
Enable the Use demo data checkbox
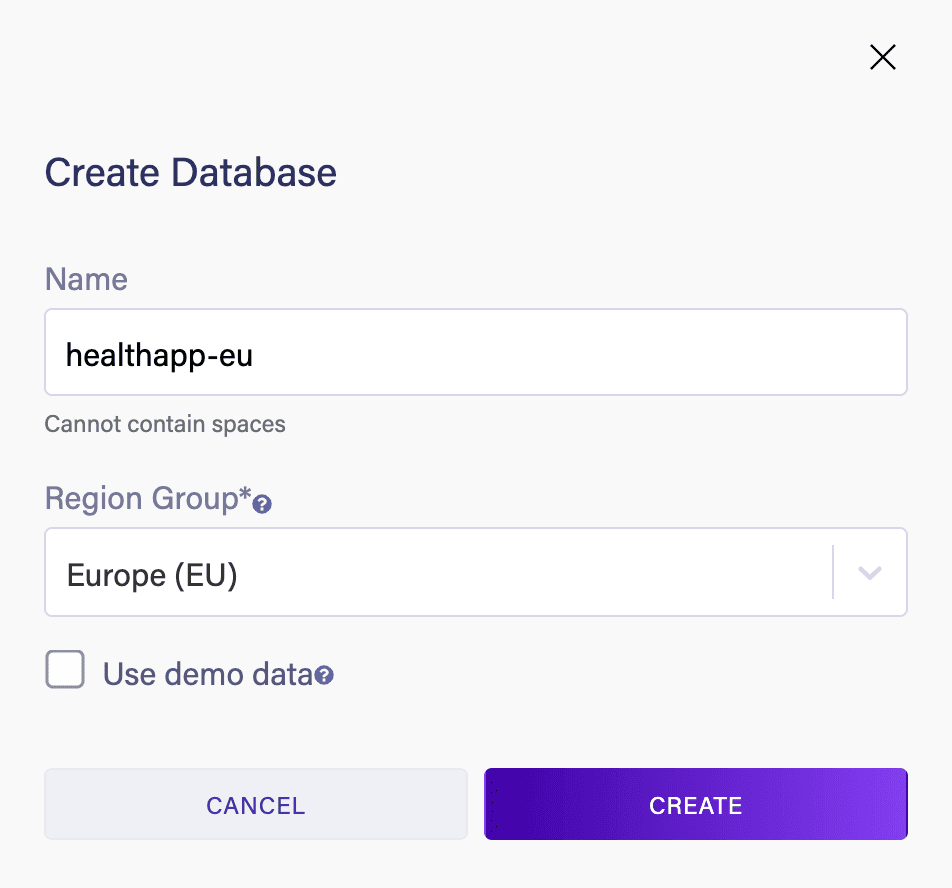click(x=65, y=670)
